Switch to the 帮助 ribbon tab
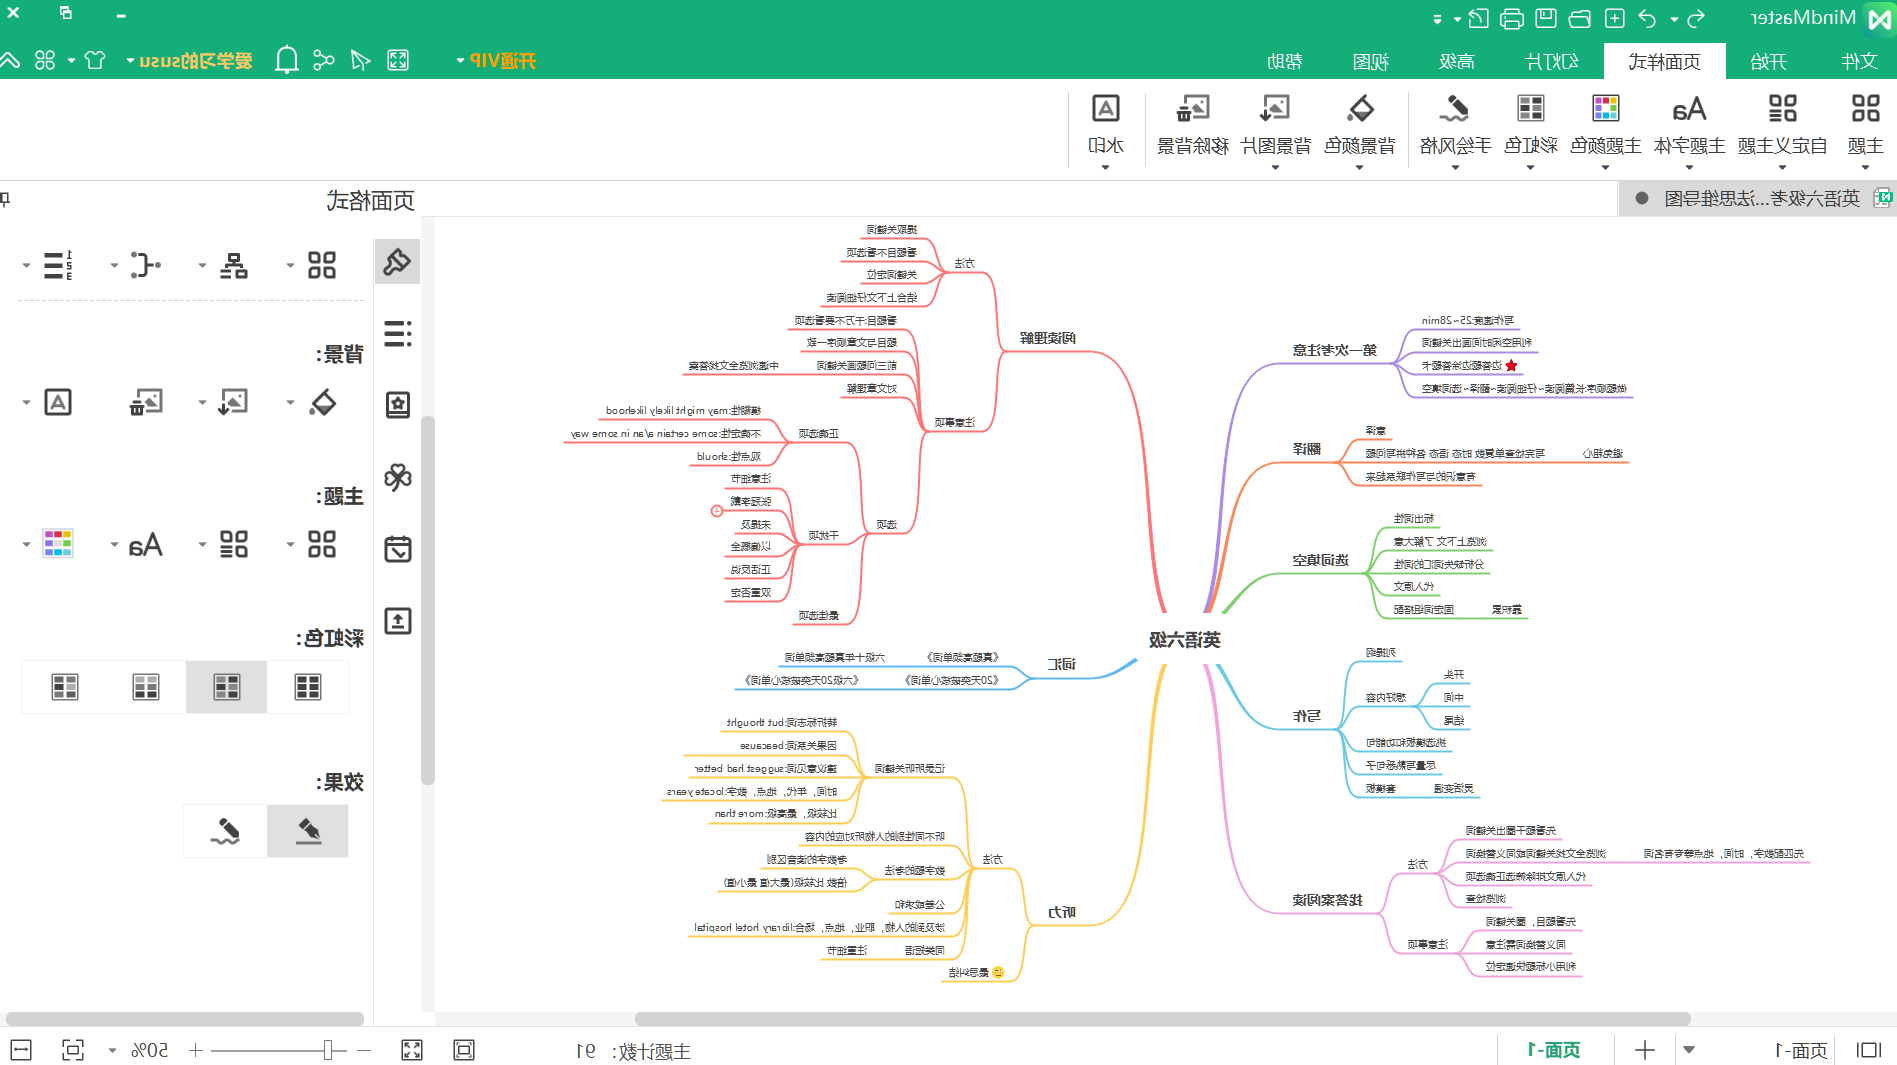 (1284, 61)
